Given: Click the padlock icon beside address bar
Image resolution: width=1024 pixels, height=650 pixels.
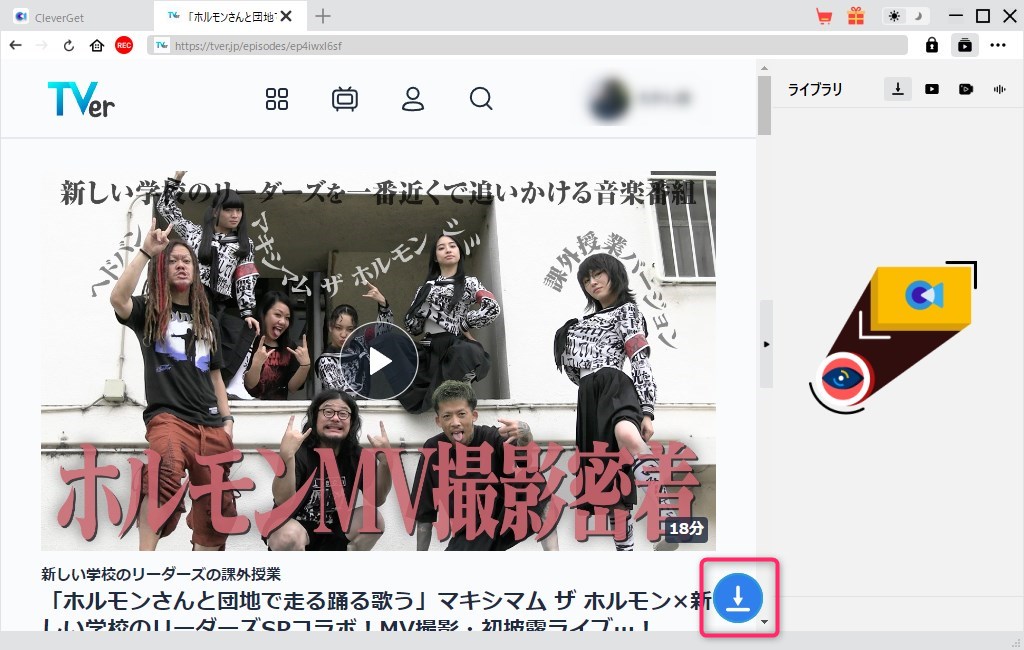Looking at the screenshot, I should pos(932,45).
